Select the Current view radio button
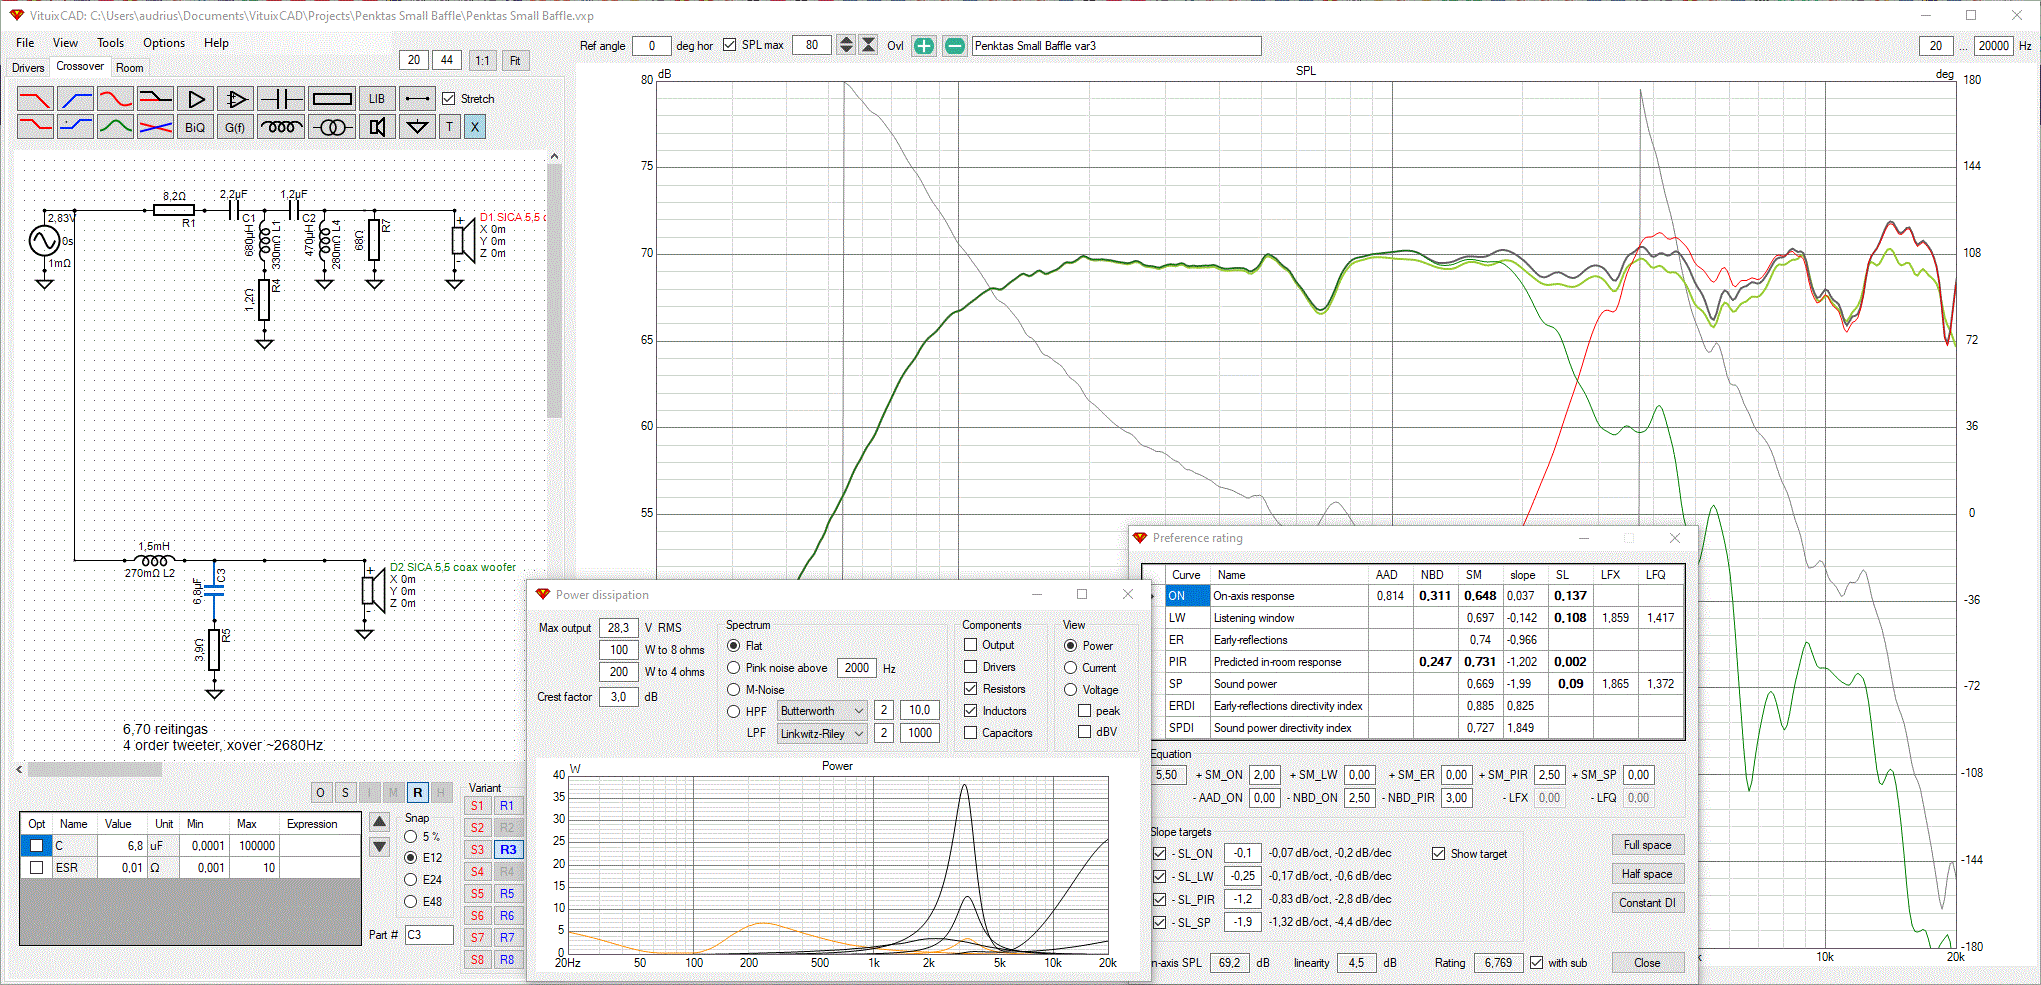The height and width of the screenshot is (985, 2041). pyautogui.click(x=1071, y=668)
